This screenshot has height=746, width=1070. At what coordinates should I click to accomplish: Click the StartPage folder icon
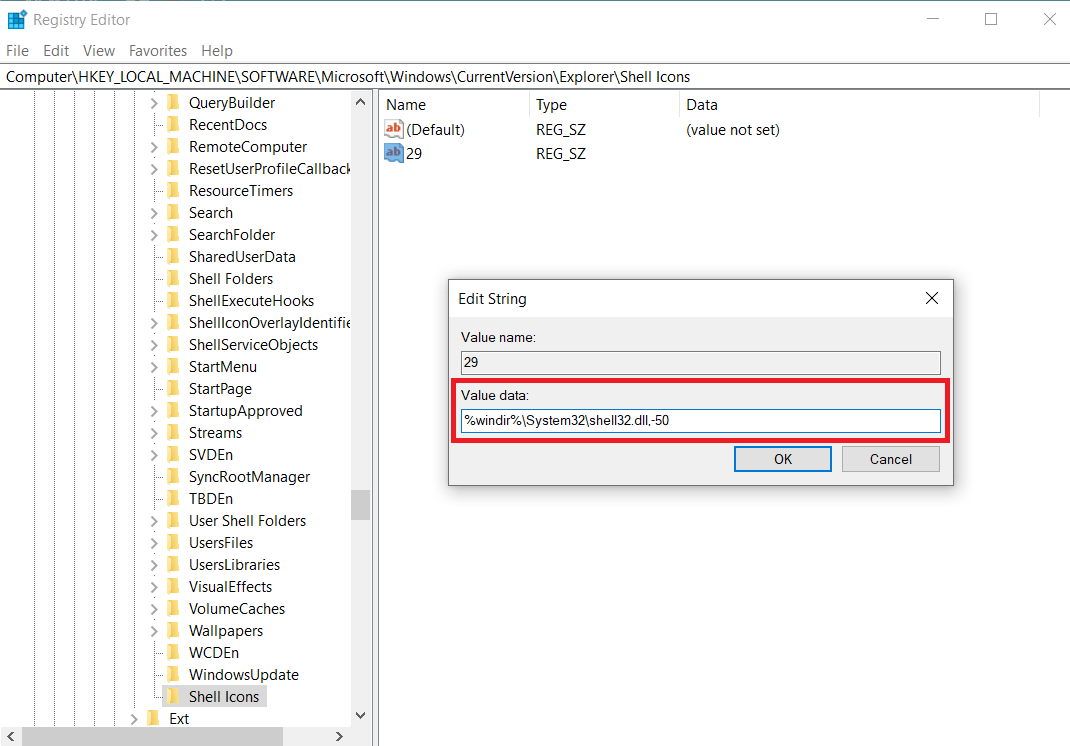(x=173, y=388)
